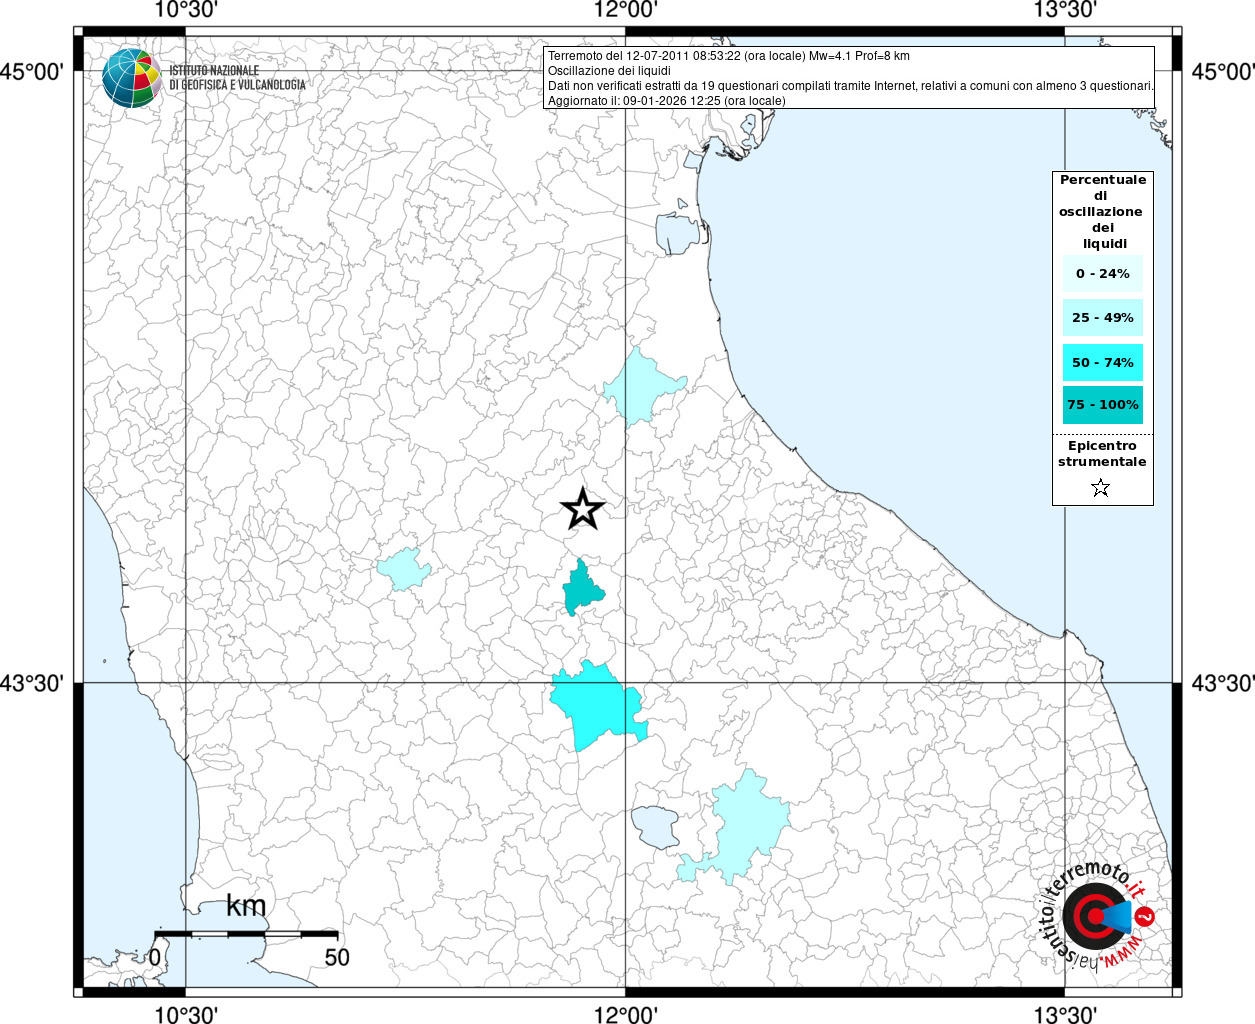
Task: Click the inland lake beside the pale cyan area
Action: click(x=656, y=826)
